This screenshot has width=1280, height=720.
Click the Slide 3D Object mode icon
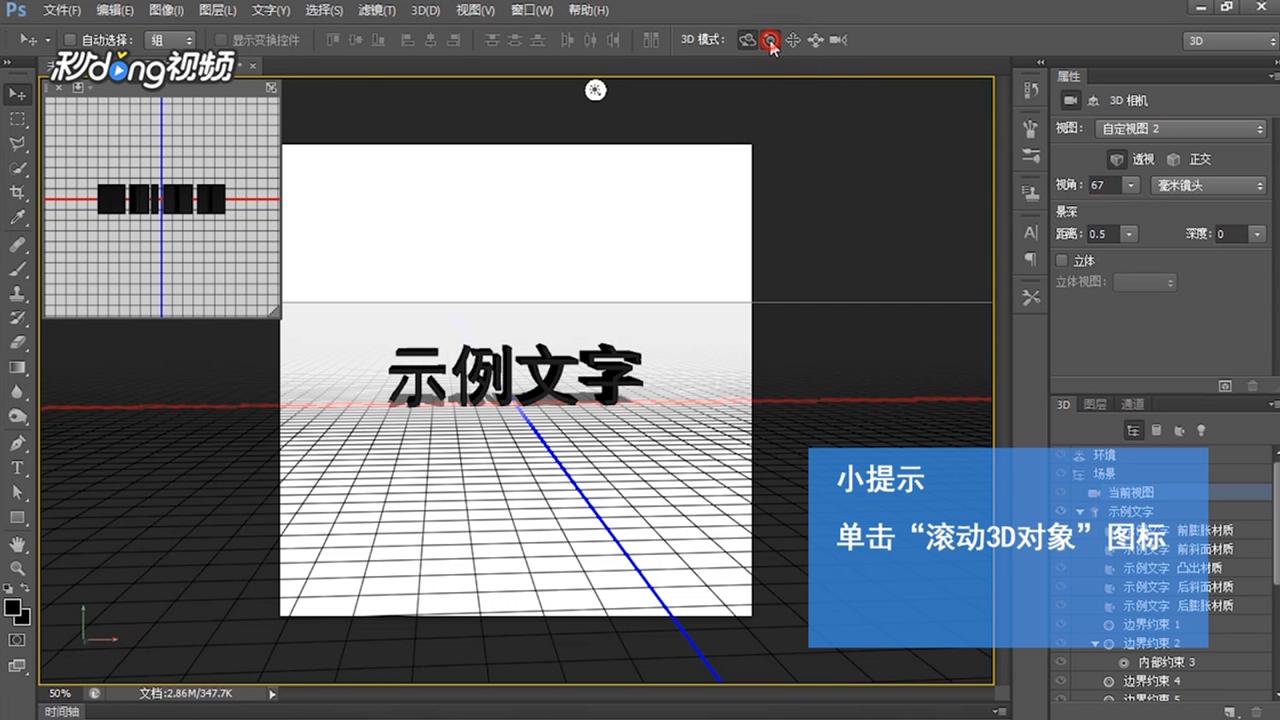click(x=815, y=40)
